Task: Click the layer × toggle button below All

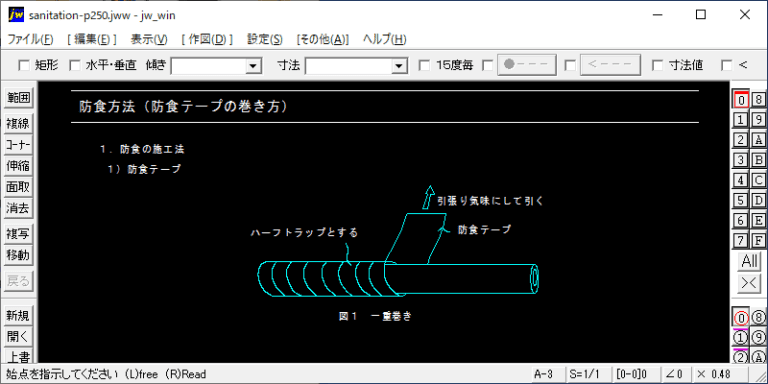Action: tap(749, 283)
